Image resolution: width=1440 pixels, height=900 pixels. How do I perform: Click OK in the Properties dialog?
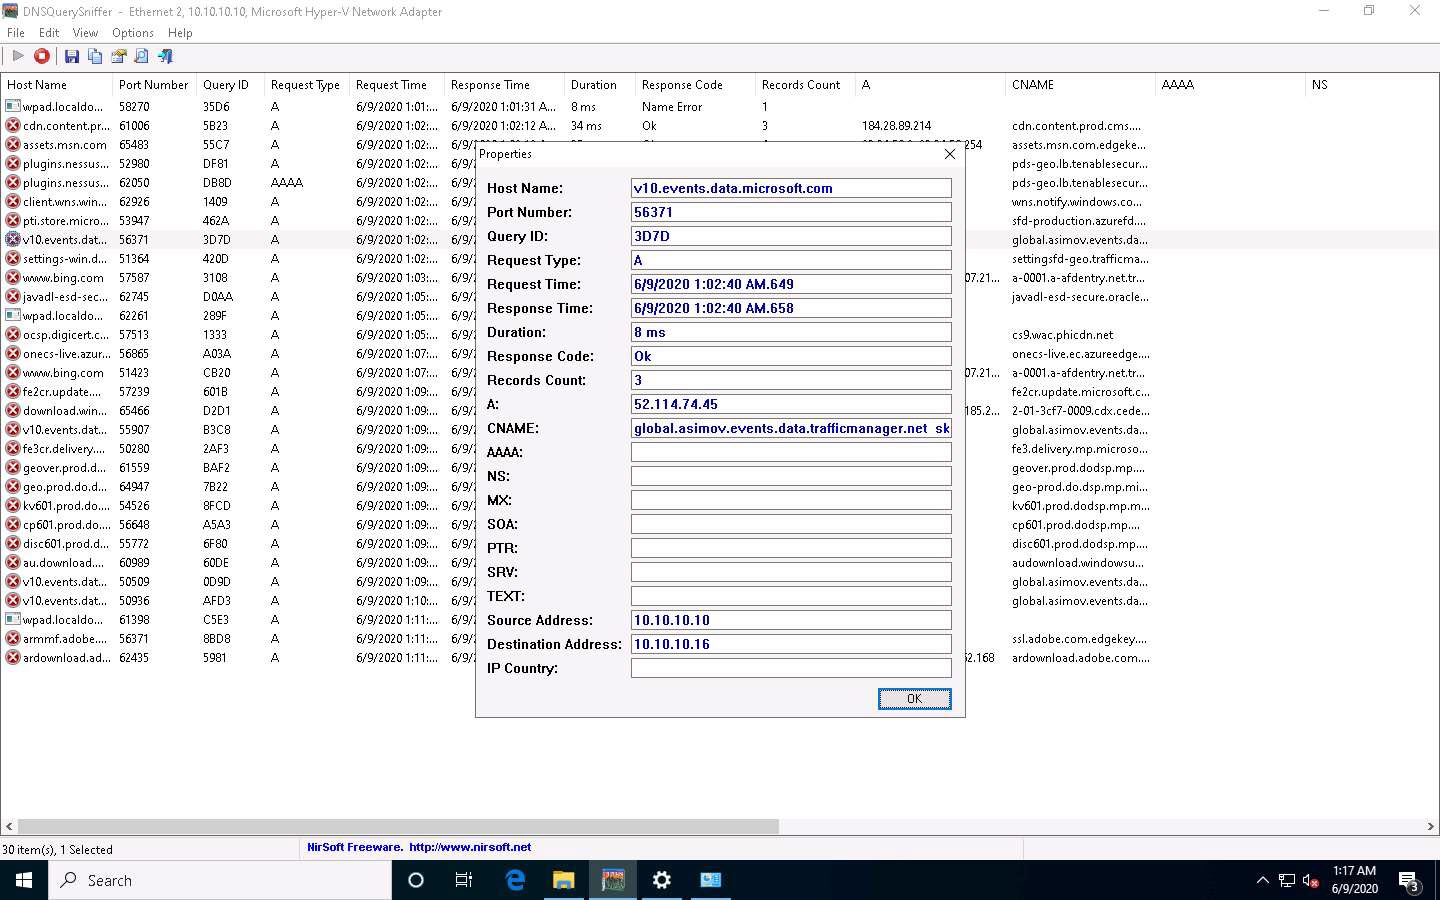coord(914,699)
